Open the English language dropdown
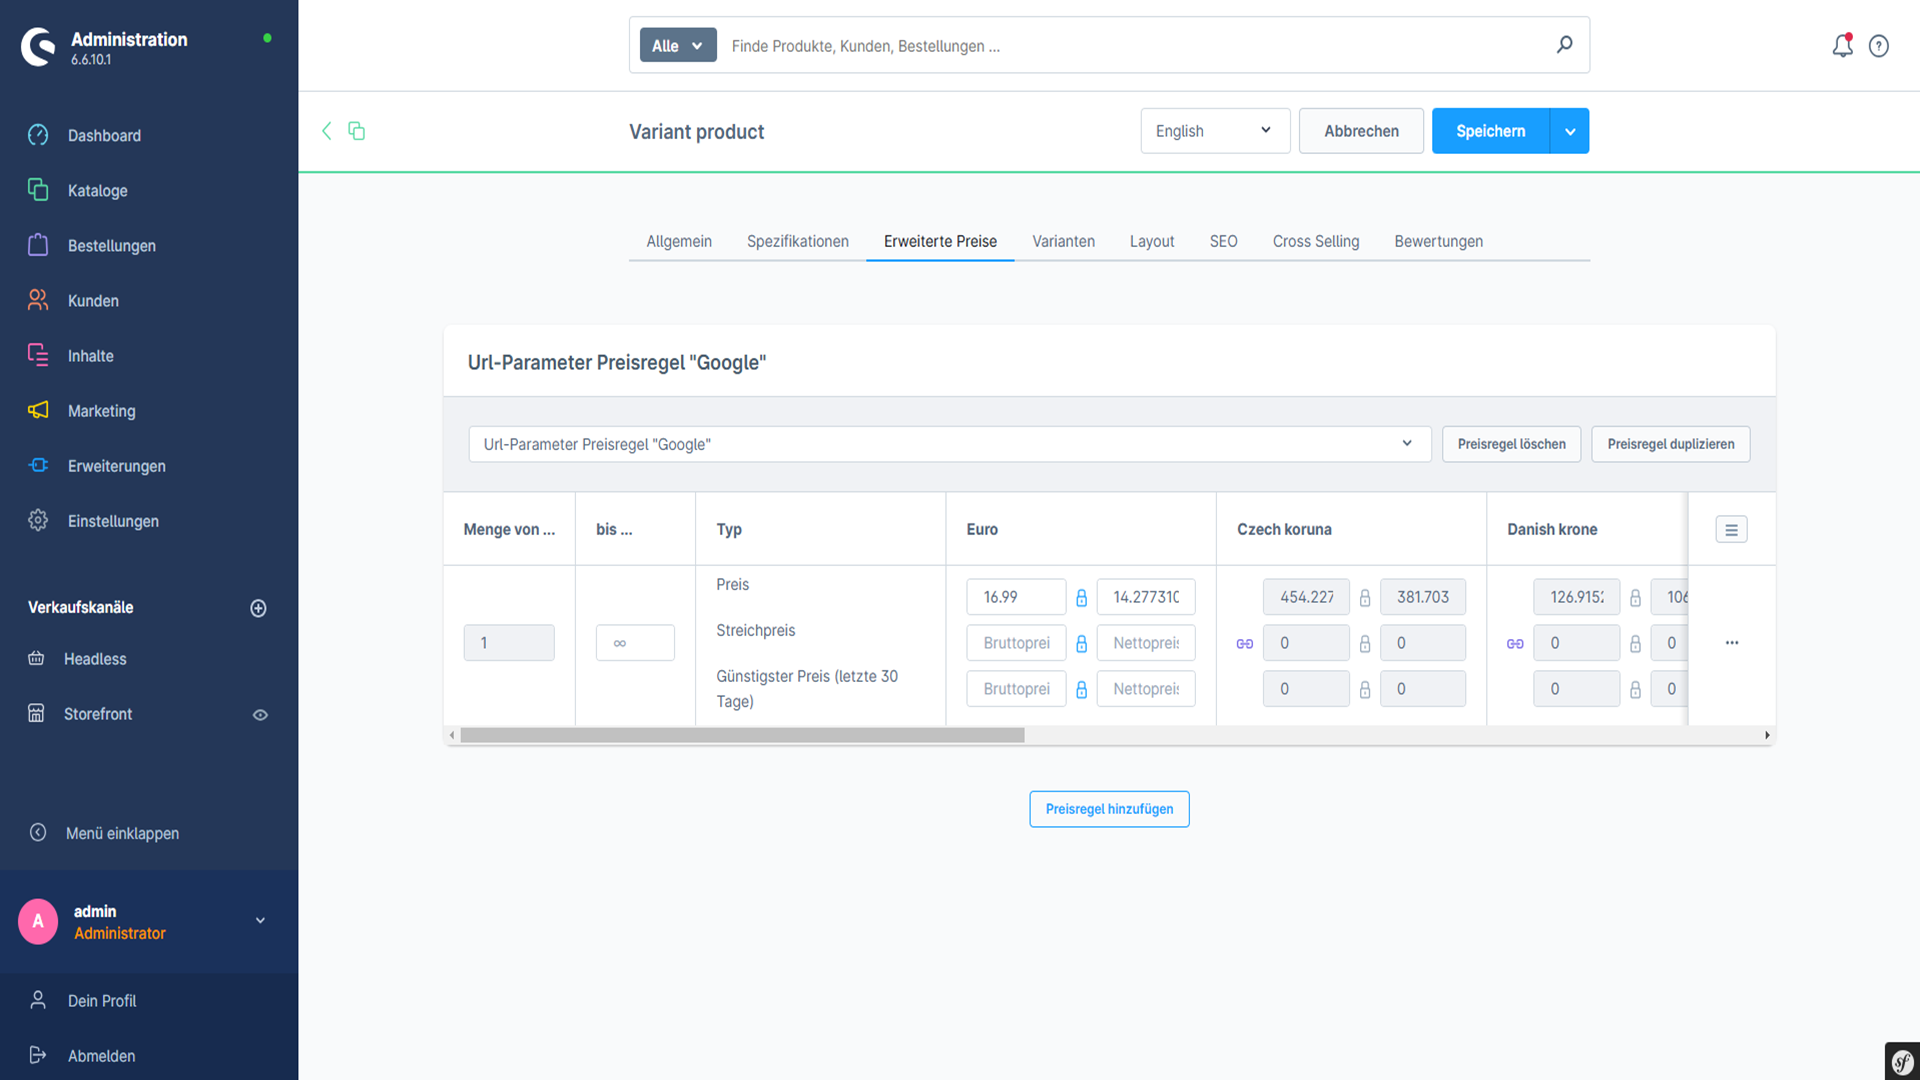 (x=1215, y=131)
